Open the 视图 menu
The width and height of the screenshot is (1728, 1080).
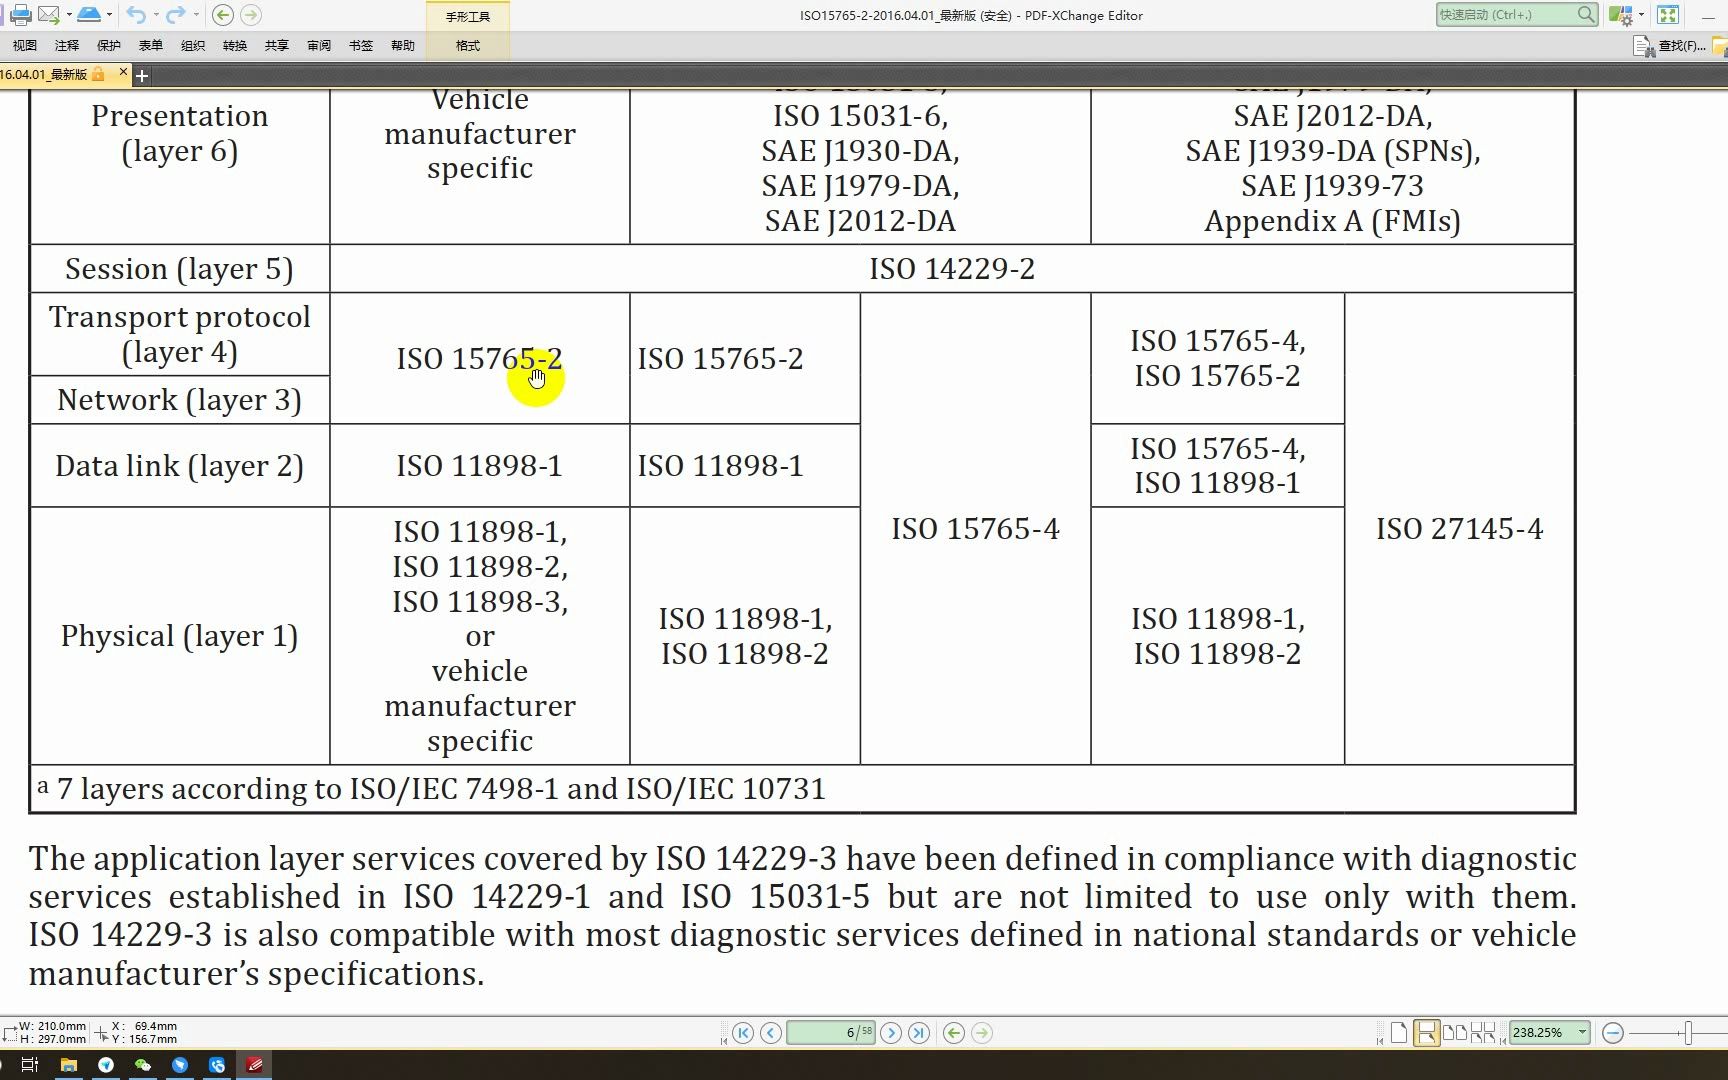pyautogui.click(x=25, y=45)
